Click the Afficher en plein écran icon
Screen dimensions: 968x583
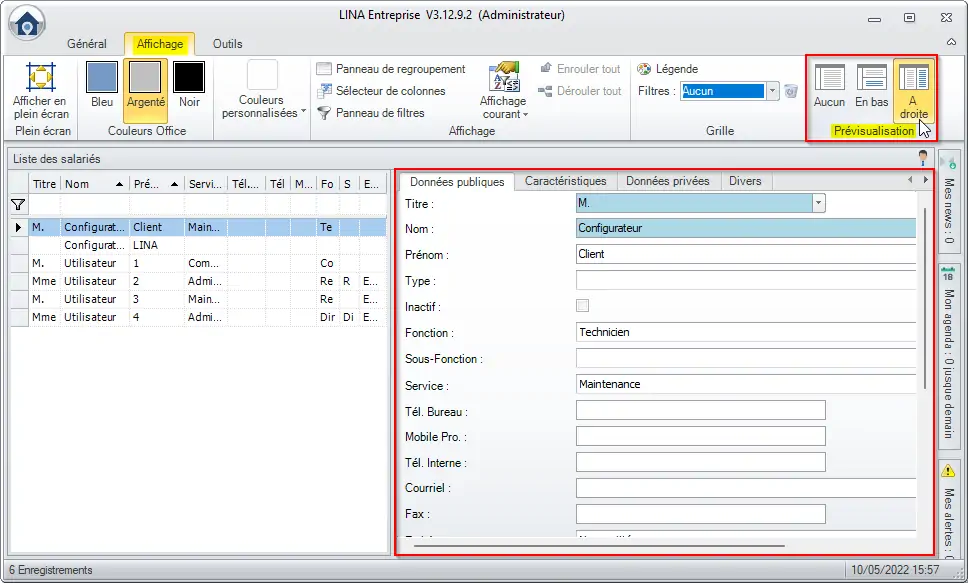point(41,77)
